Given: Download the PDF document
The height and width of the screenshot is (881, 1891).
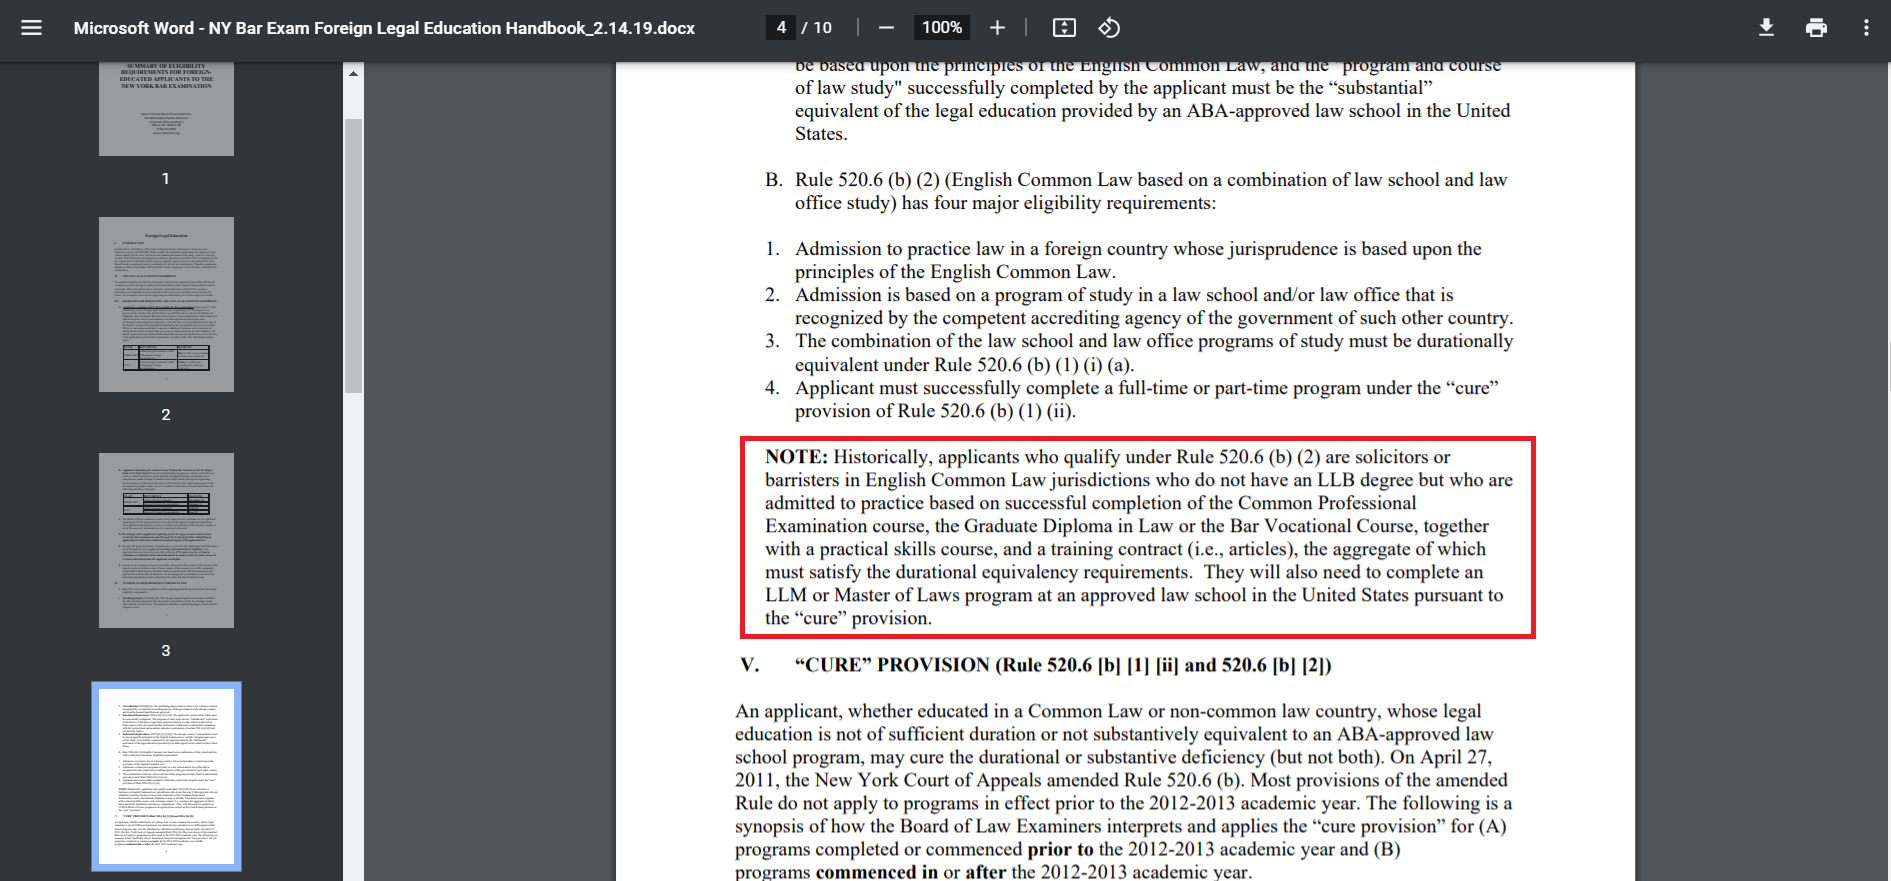Looking at the screenshot, I should [x=1766, y=28].
